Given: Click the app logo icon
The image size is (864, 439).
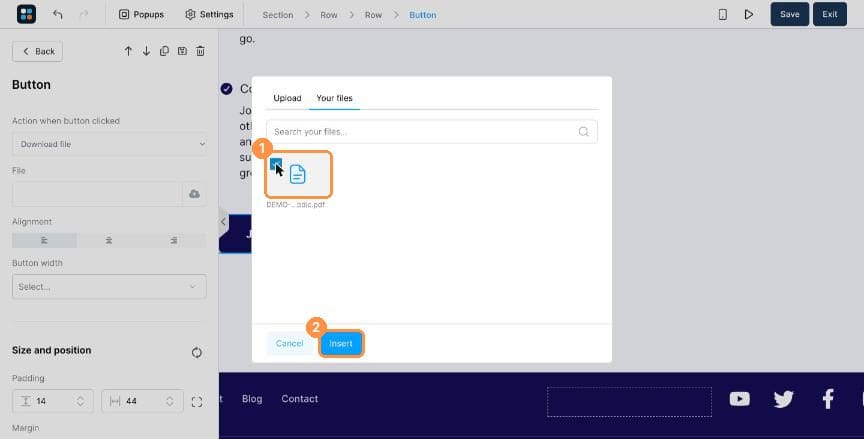Looking at the screenshot, I should (x=26, y=14).
